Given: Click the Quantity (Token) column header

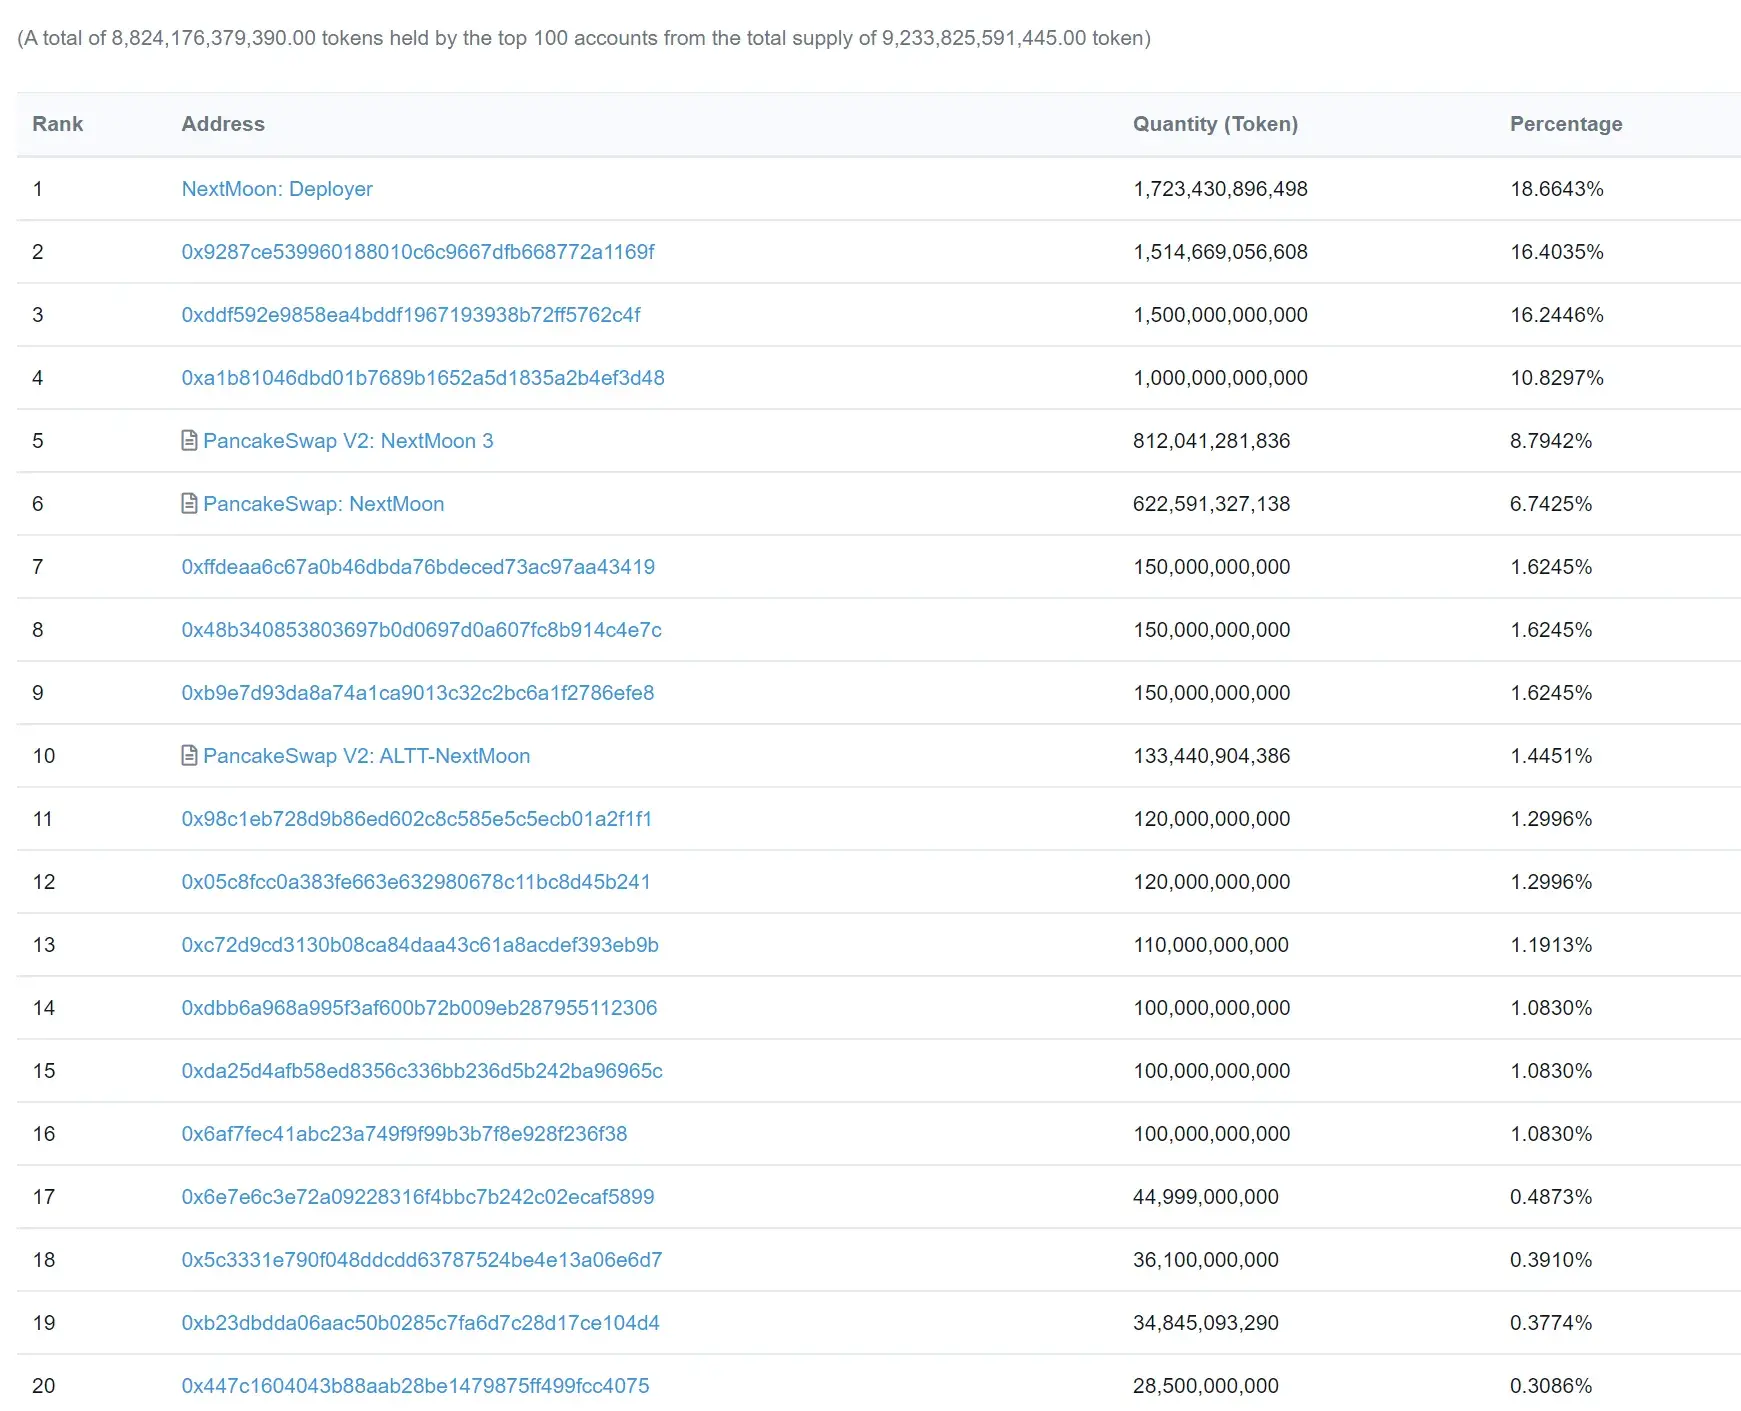Looking at the screenshot, I should click(1215, 124).
